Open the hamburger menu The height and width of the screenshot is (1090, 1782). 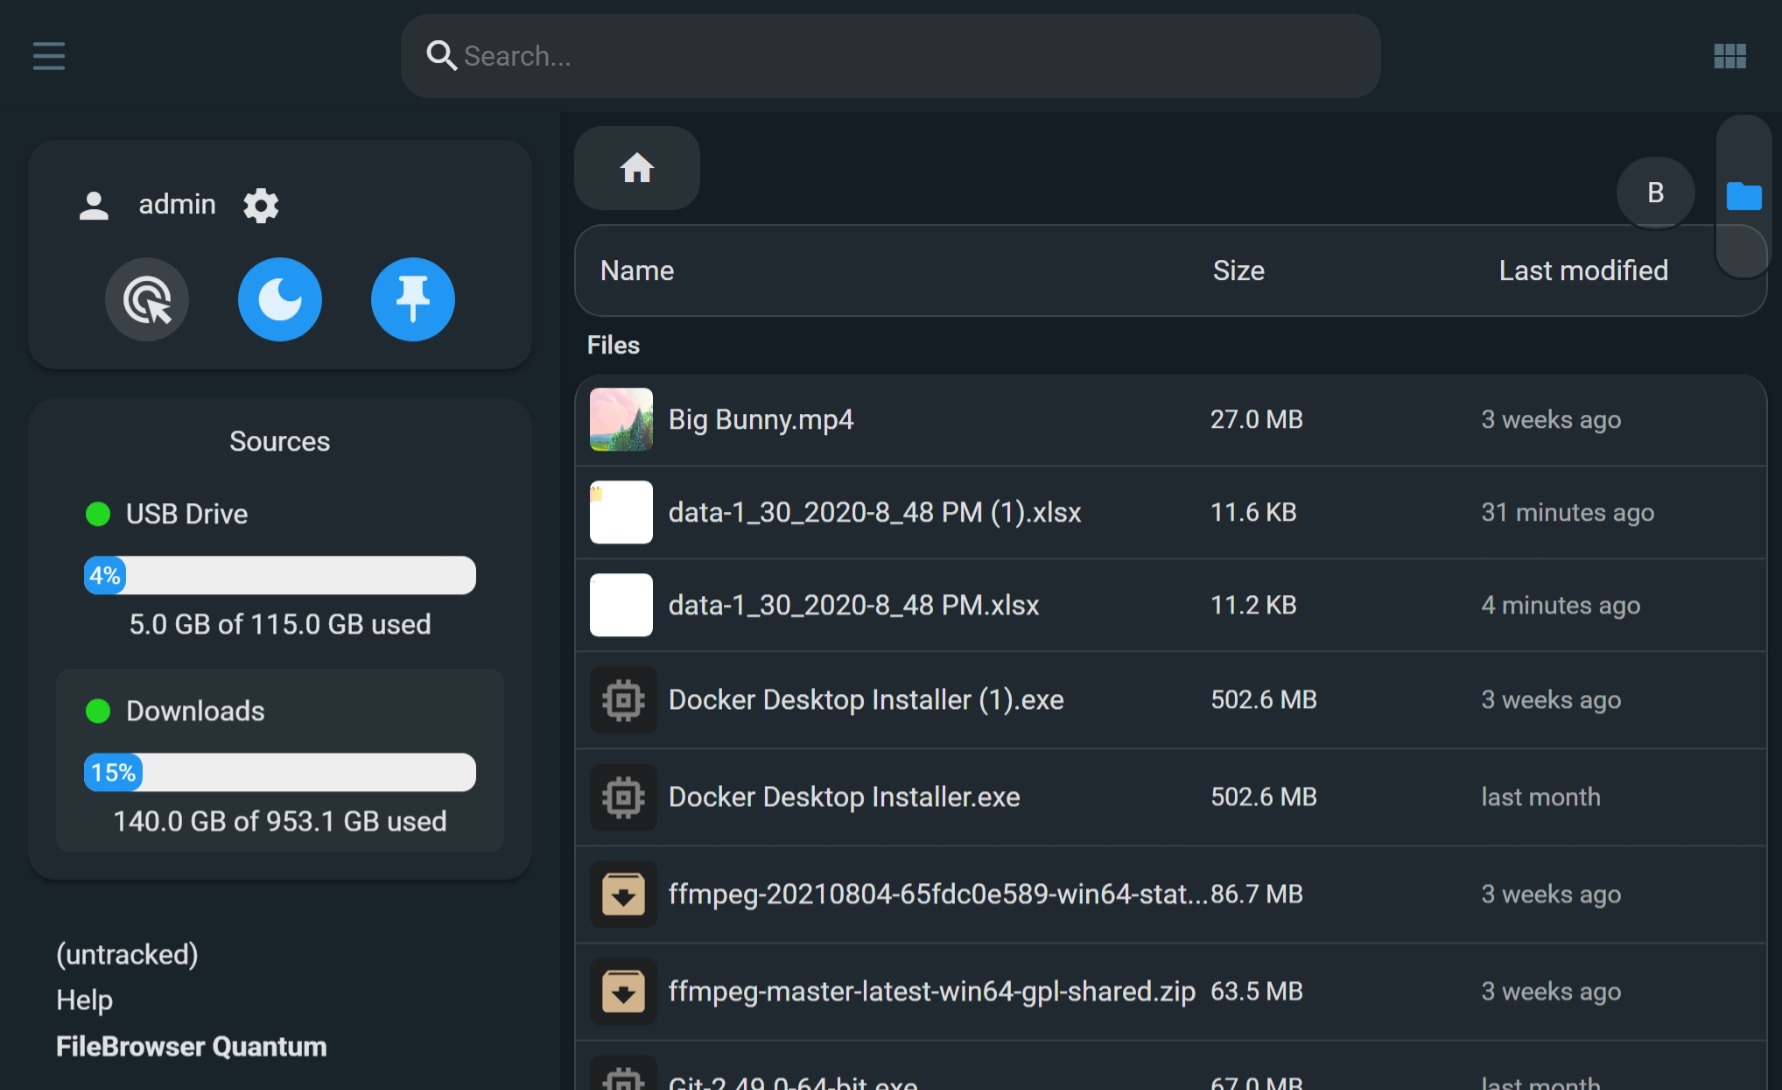coord(48,56)
